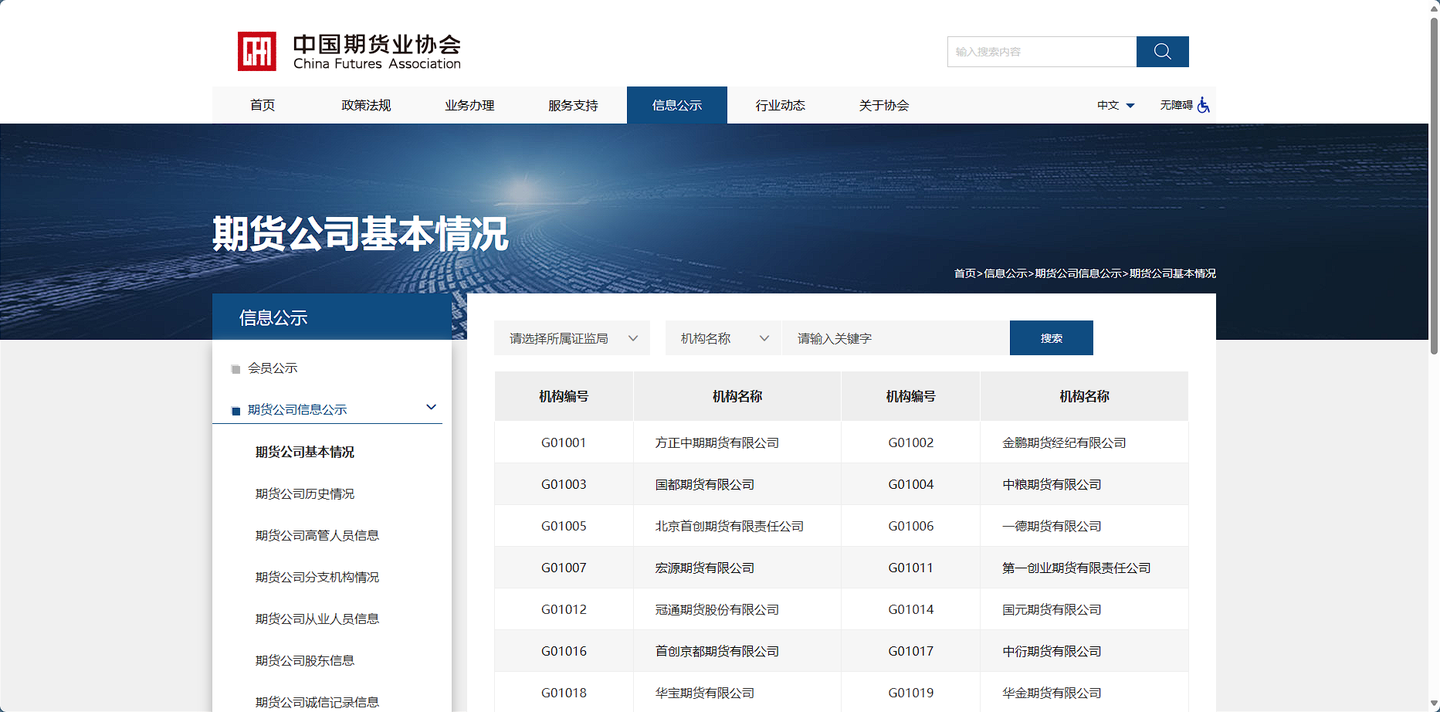Go to the 首页 navigation tab
The image size is (1440, 712).
point(262,105)
